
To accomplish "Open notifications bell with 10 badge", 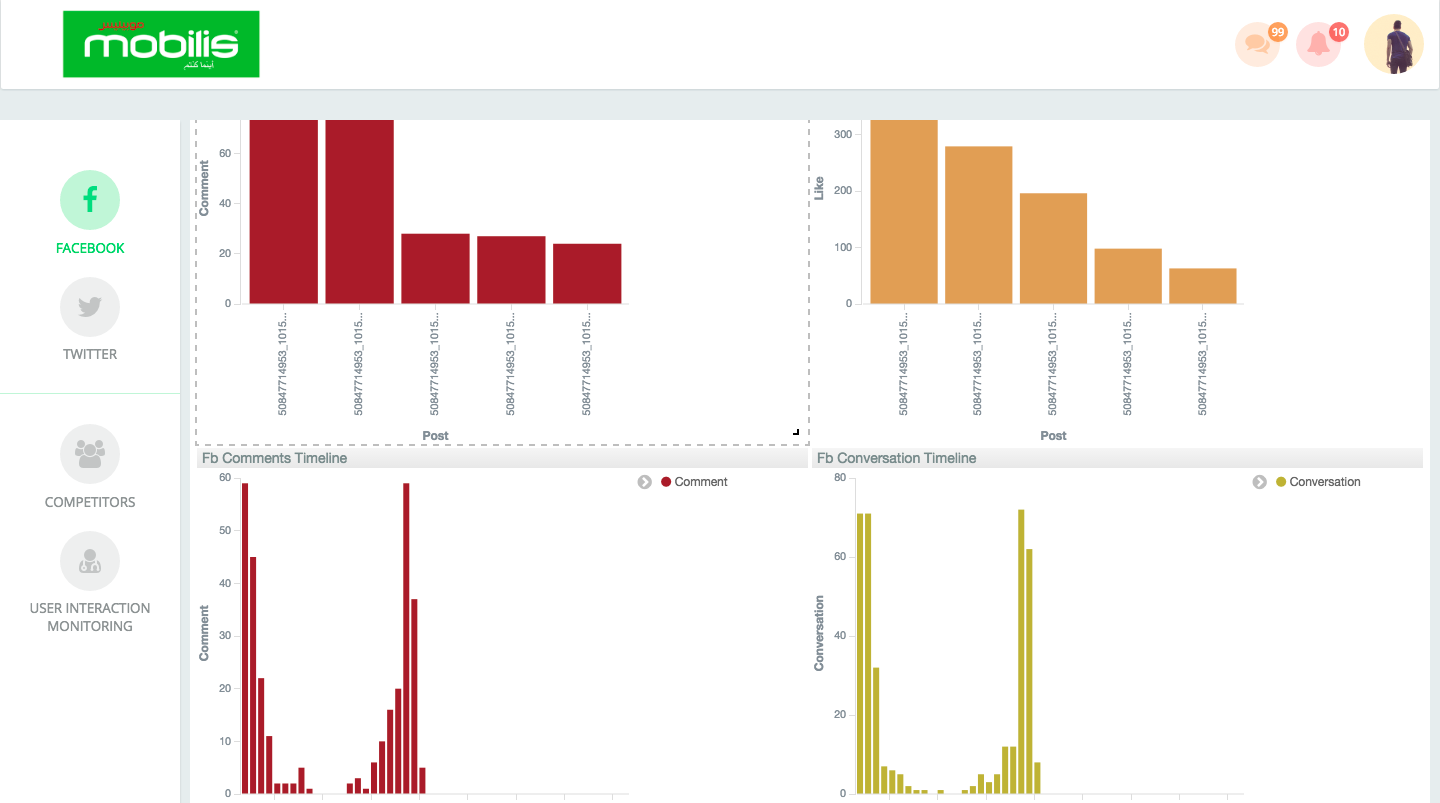I will [1320, 44].
